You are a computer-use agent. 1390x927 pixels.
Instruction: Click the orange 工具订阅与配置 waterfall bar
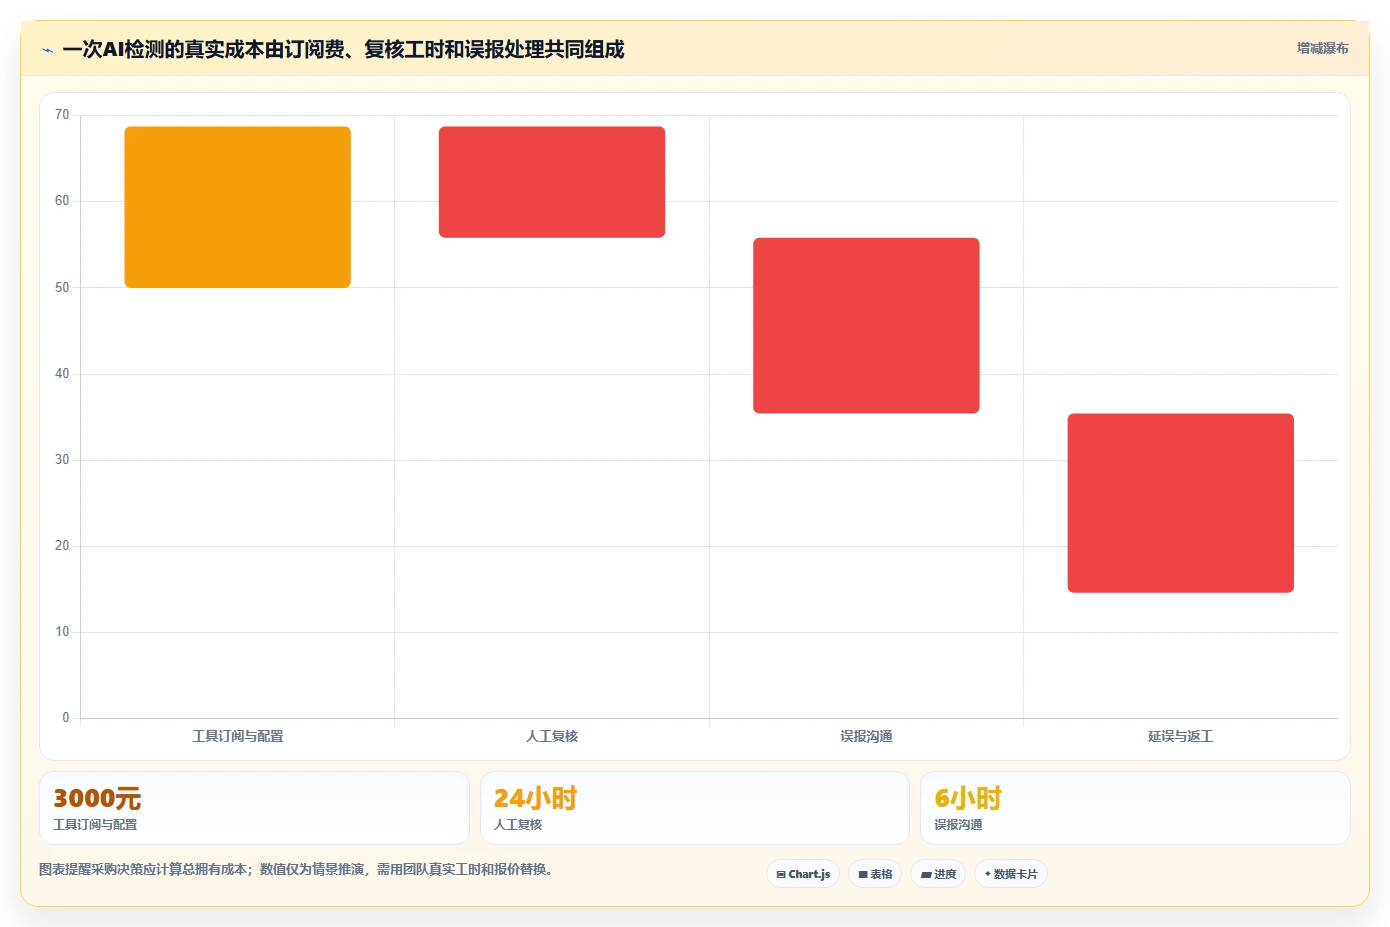click(x=238, y=207)
